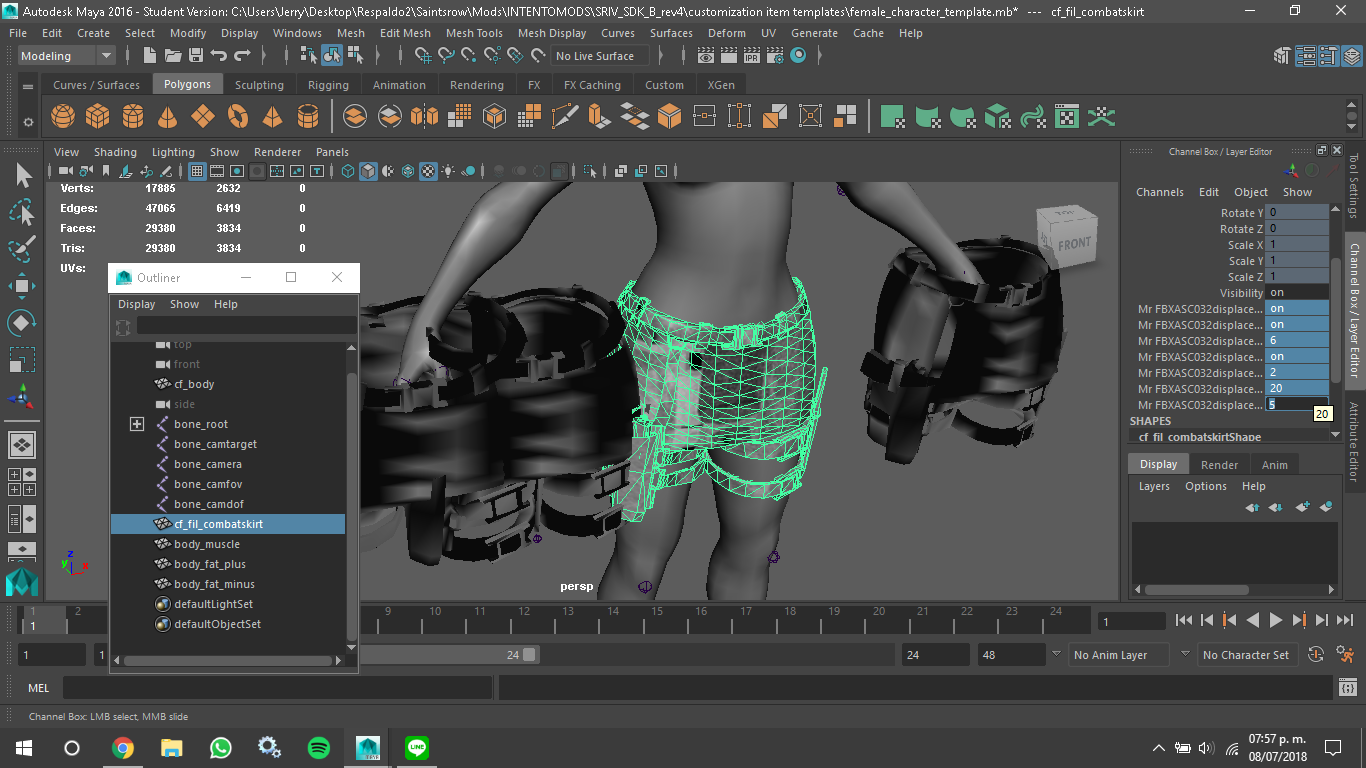Viewport: 1366px width, 768px height.
Task: Click the Open Scene folder icon
Action: click(x=174, y=56)
